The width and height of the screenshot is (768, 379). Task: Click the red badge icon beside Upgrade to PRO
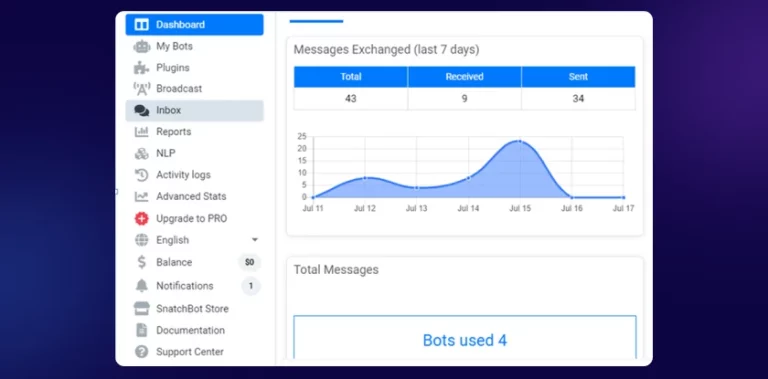tap(142, 218)
